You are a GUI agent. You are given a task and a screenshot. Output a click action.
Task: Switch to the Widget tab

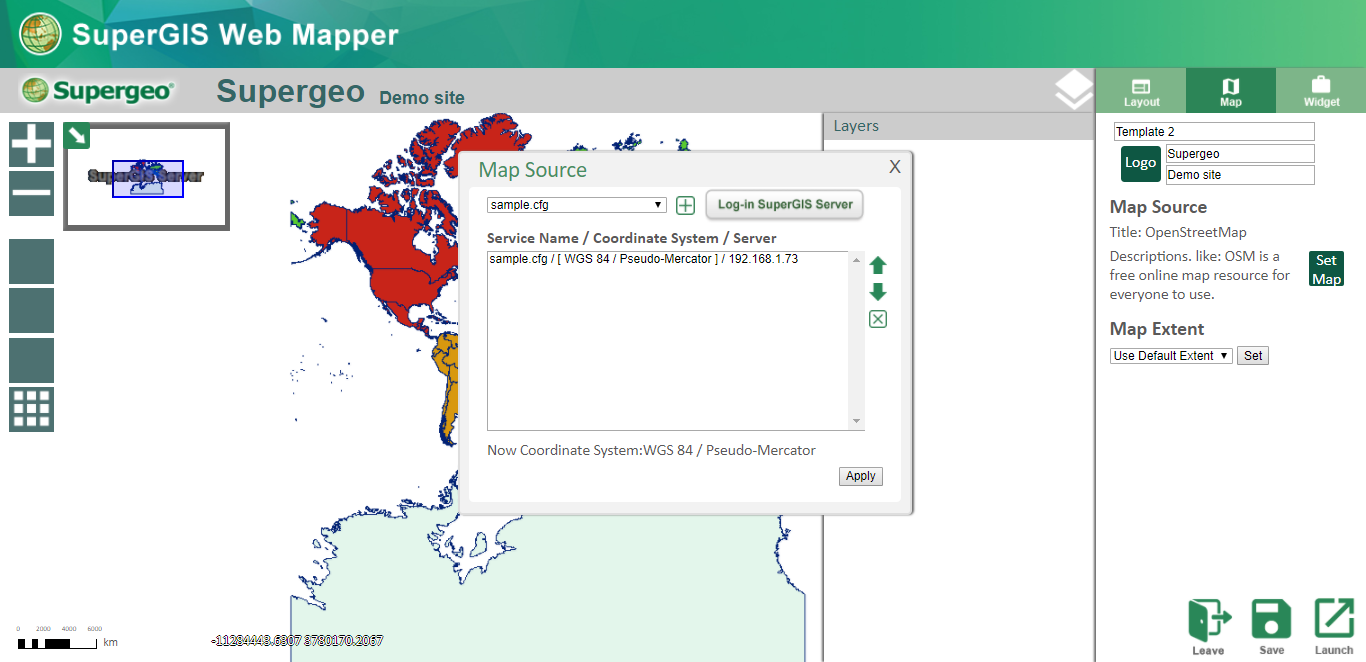[1321, 91]
